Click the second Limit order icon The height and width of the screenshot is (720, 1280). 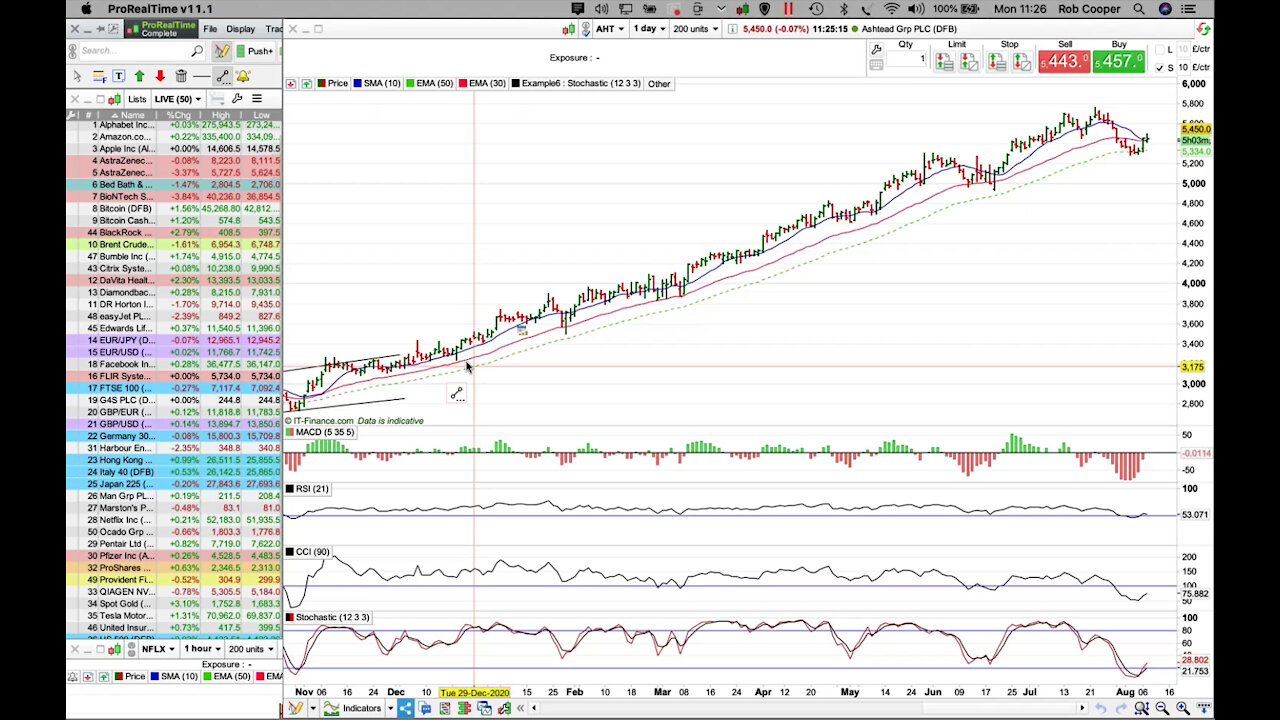969,62
